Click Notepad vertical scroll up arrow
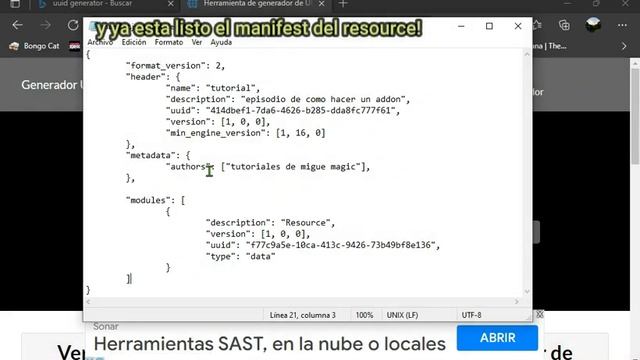 tap(527, 54)
